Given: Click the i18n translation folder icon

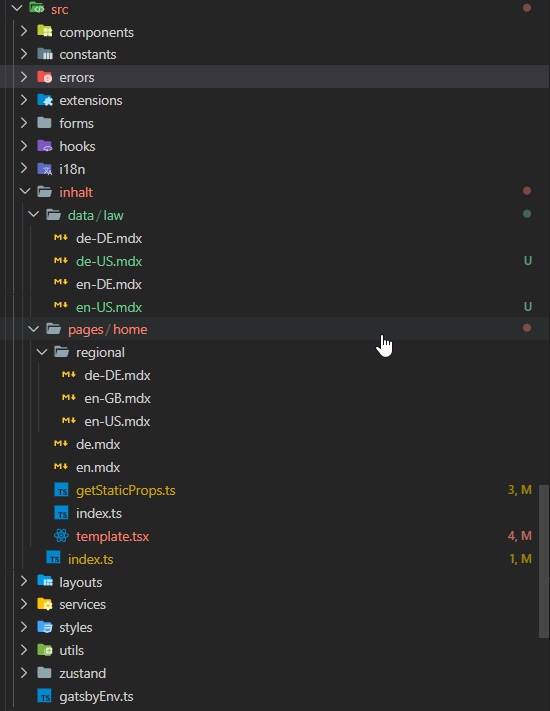Looking at the screenshot, I should pyautogui.click(x=44, y=169).
